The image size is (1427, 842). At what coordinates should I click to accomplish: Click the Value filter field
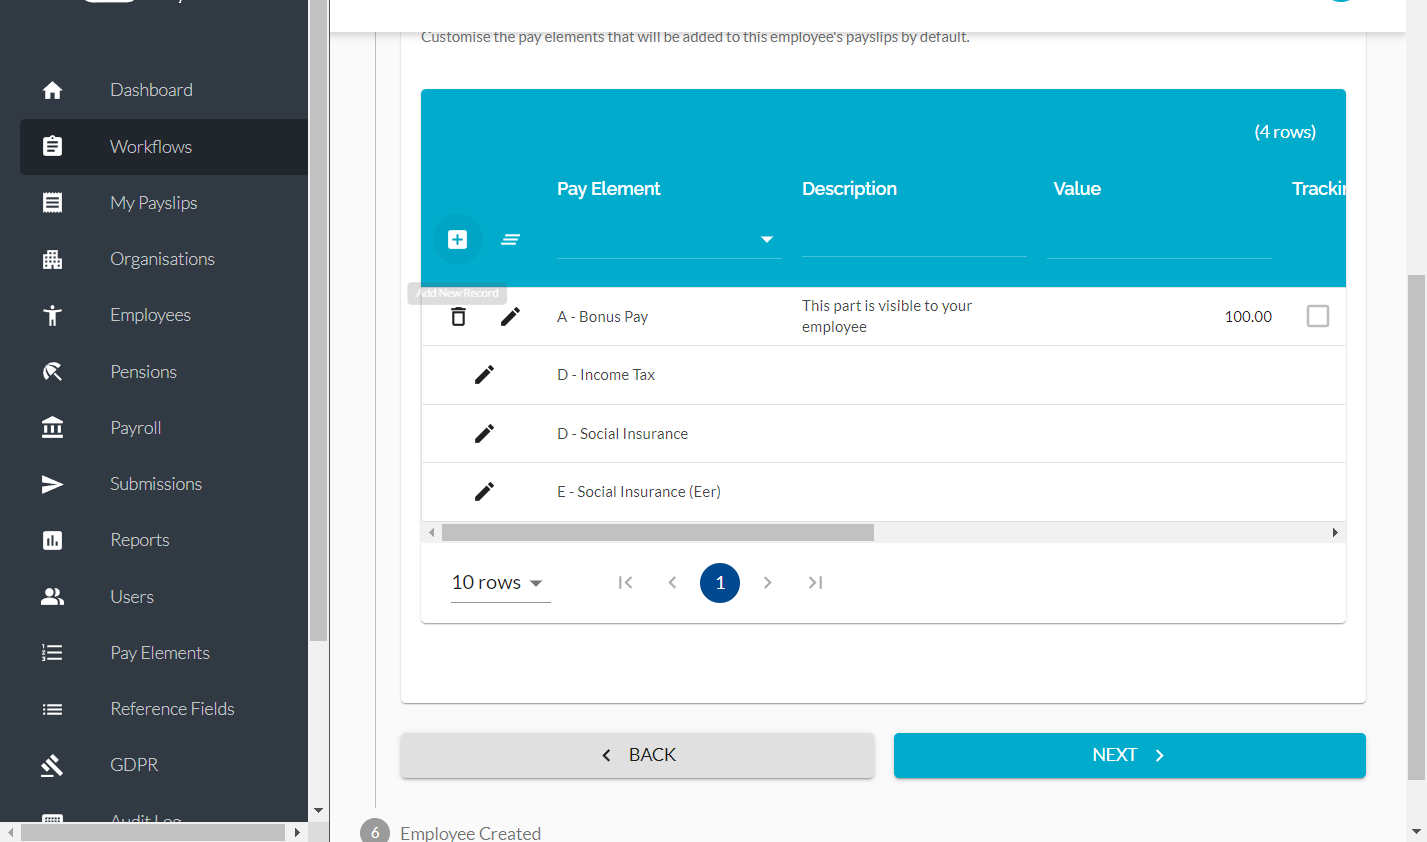(x=1159, y=240)
